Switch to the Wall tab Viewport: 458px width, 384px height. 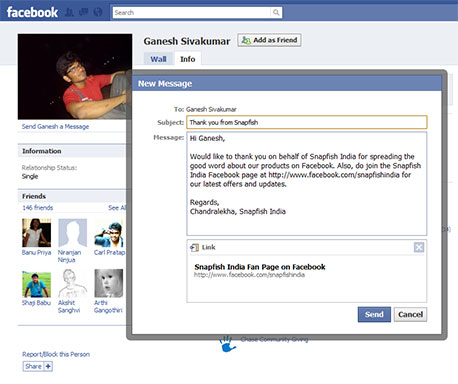(158, 59)
